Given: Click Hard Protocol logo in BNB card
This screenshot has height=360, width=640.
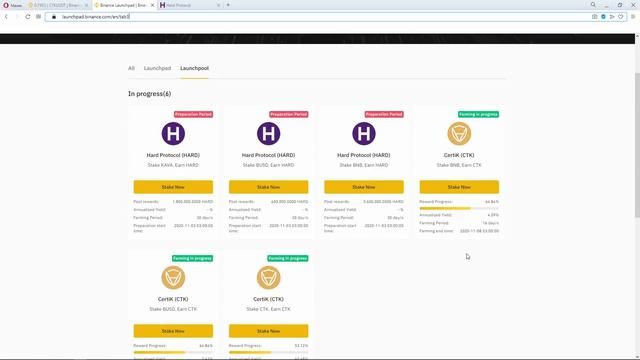Looking at the screenshot, I should [364, 133].
